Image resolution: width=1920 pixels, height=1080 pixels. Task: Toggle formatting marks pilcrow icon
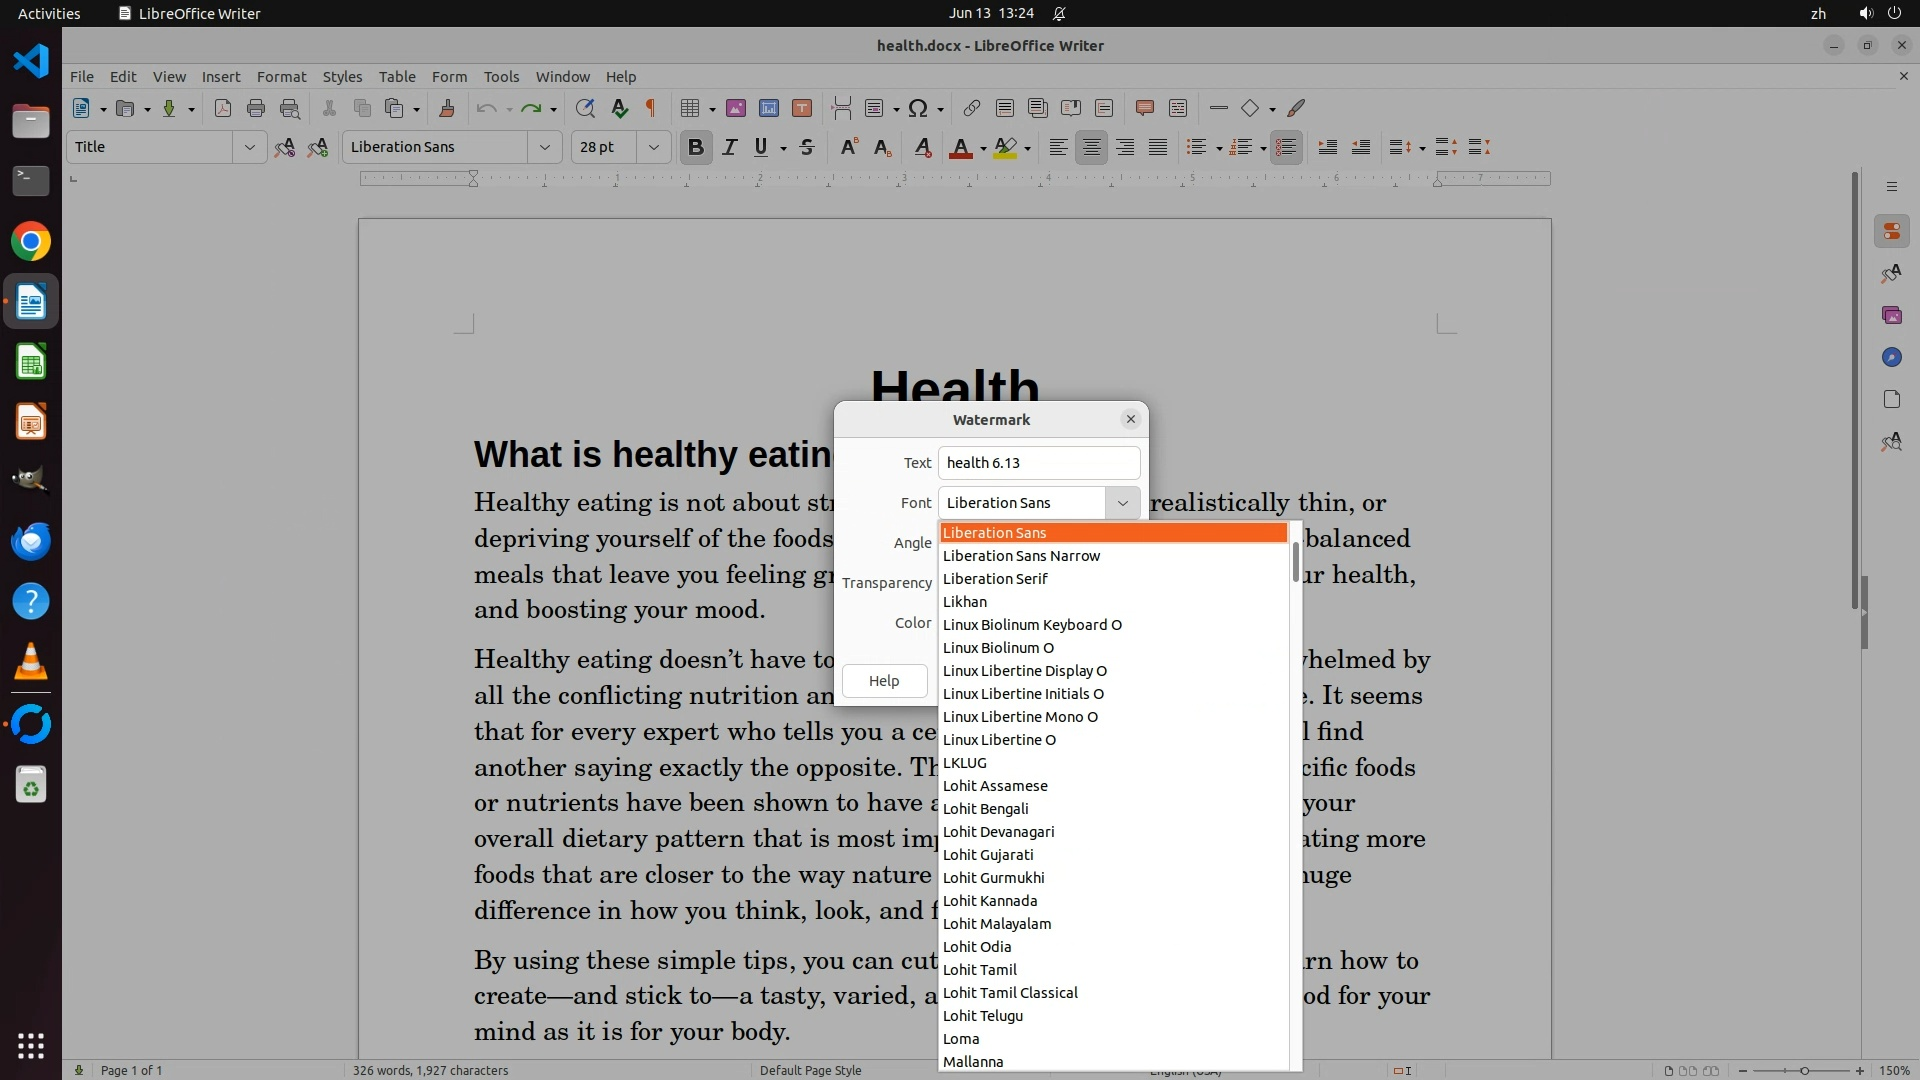651,109
